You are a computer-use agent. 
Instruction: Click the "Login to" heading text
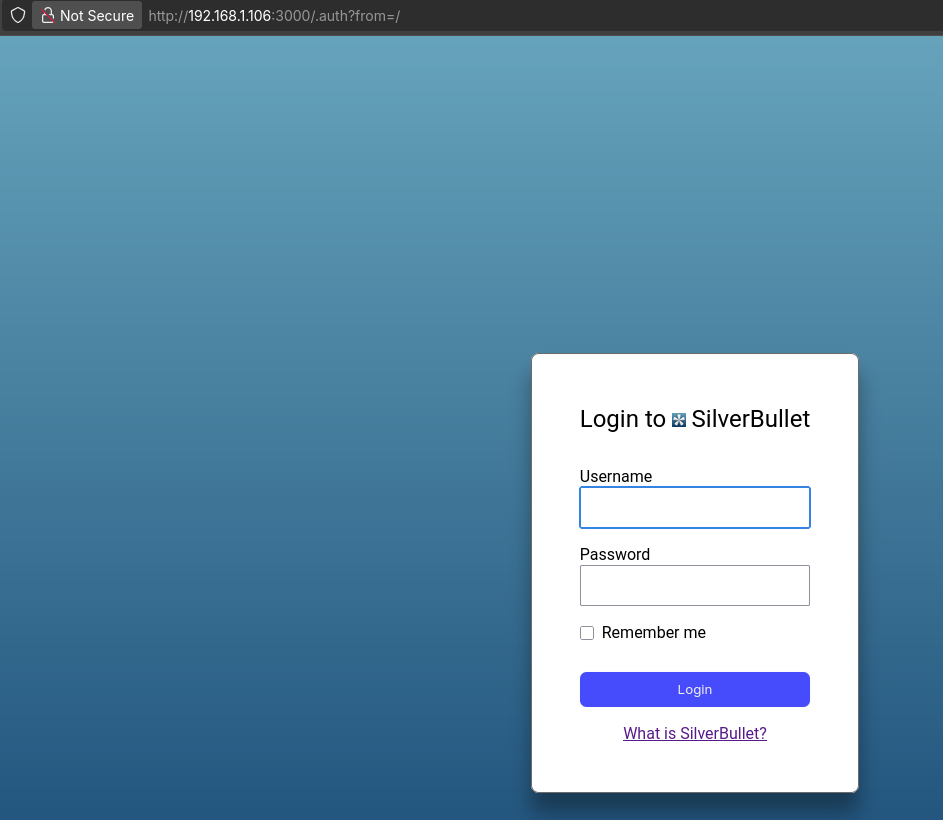(622, 419)
